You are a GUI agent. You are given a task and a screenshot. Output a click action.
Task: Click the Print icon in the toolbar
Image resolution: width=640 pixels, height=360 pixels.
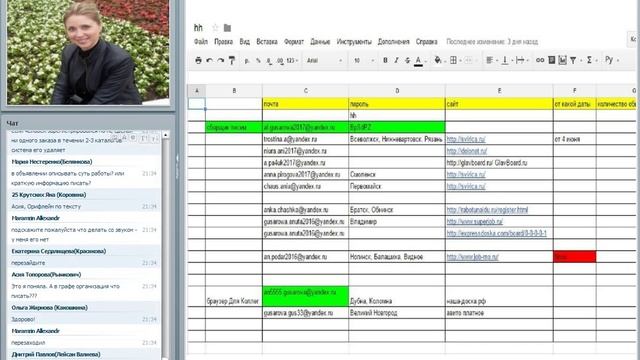[198, 60]
